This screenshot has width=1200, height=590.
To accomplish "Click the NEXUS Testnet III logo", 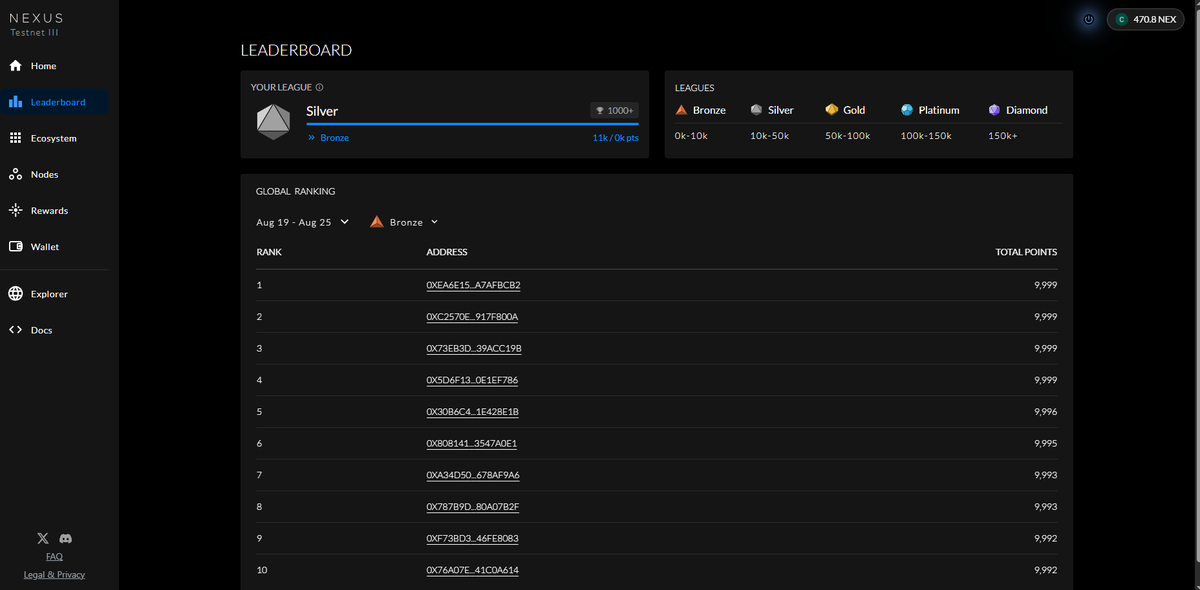I will click(x=36, y=24).
